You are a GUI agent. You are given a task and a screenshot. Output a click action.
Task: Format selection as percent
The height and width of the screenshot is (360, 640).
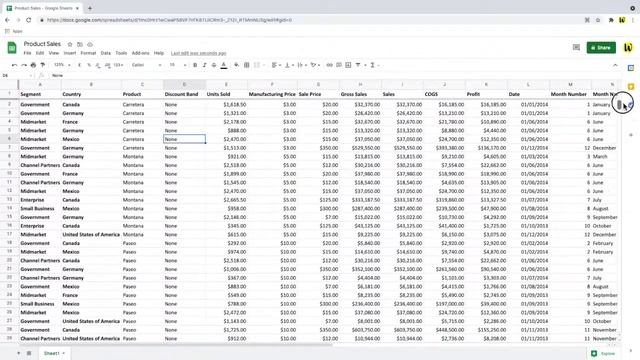[89, 65]
